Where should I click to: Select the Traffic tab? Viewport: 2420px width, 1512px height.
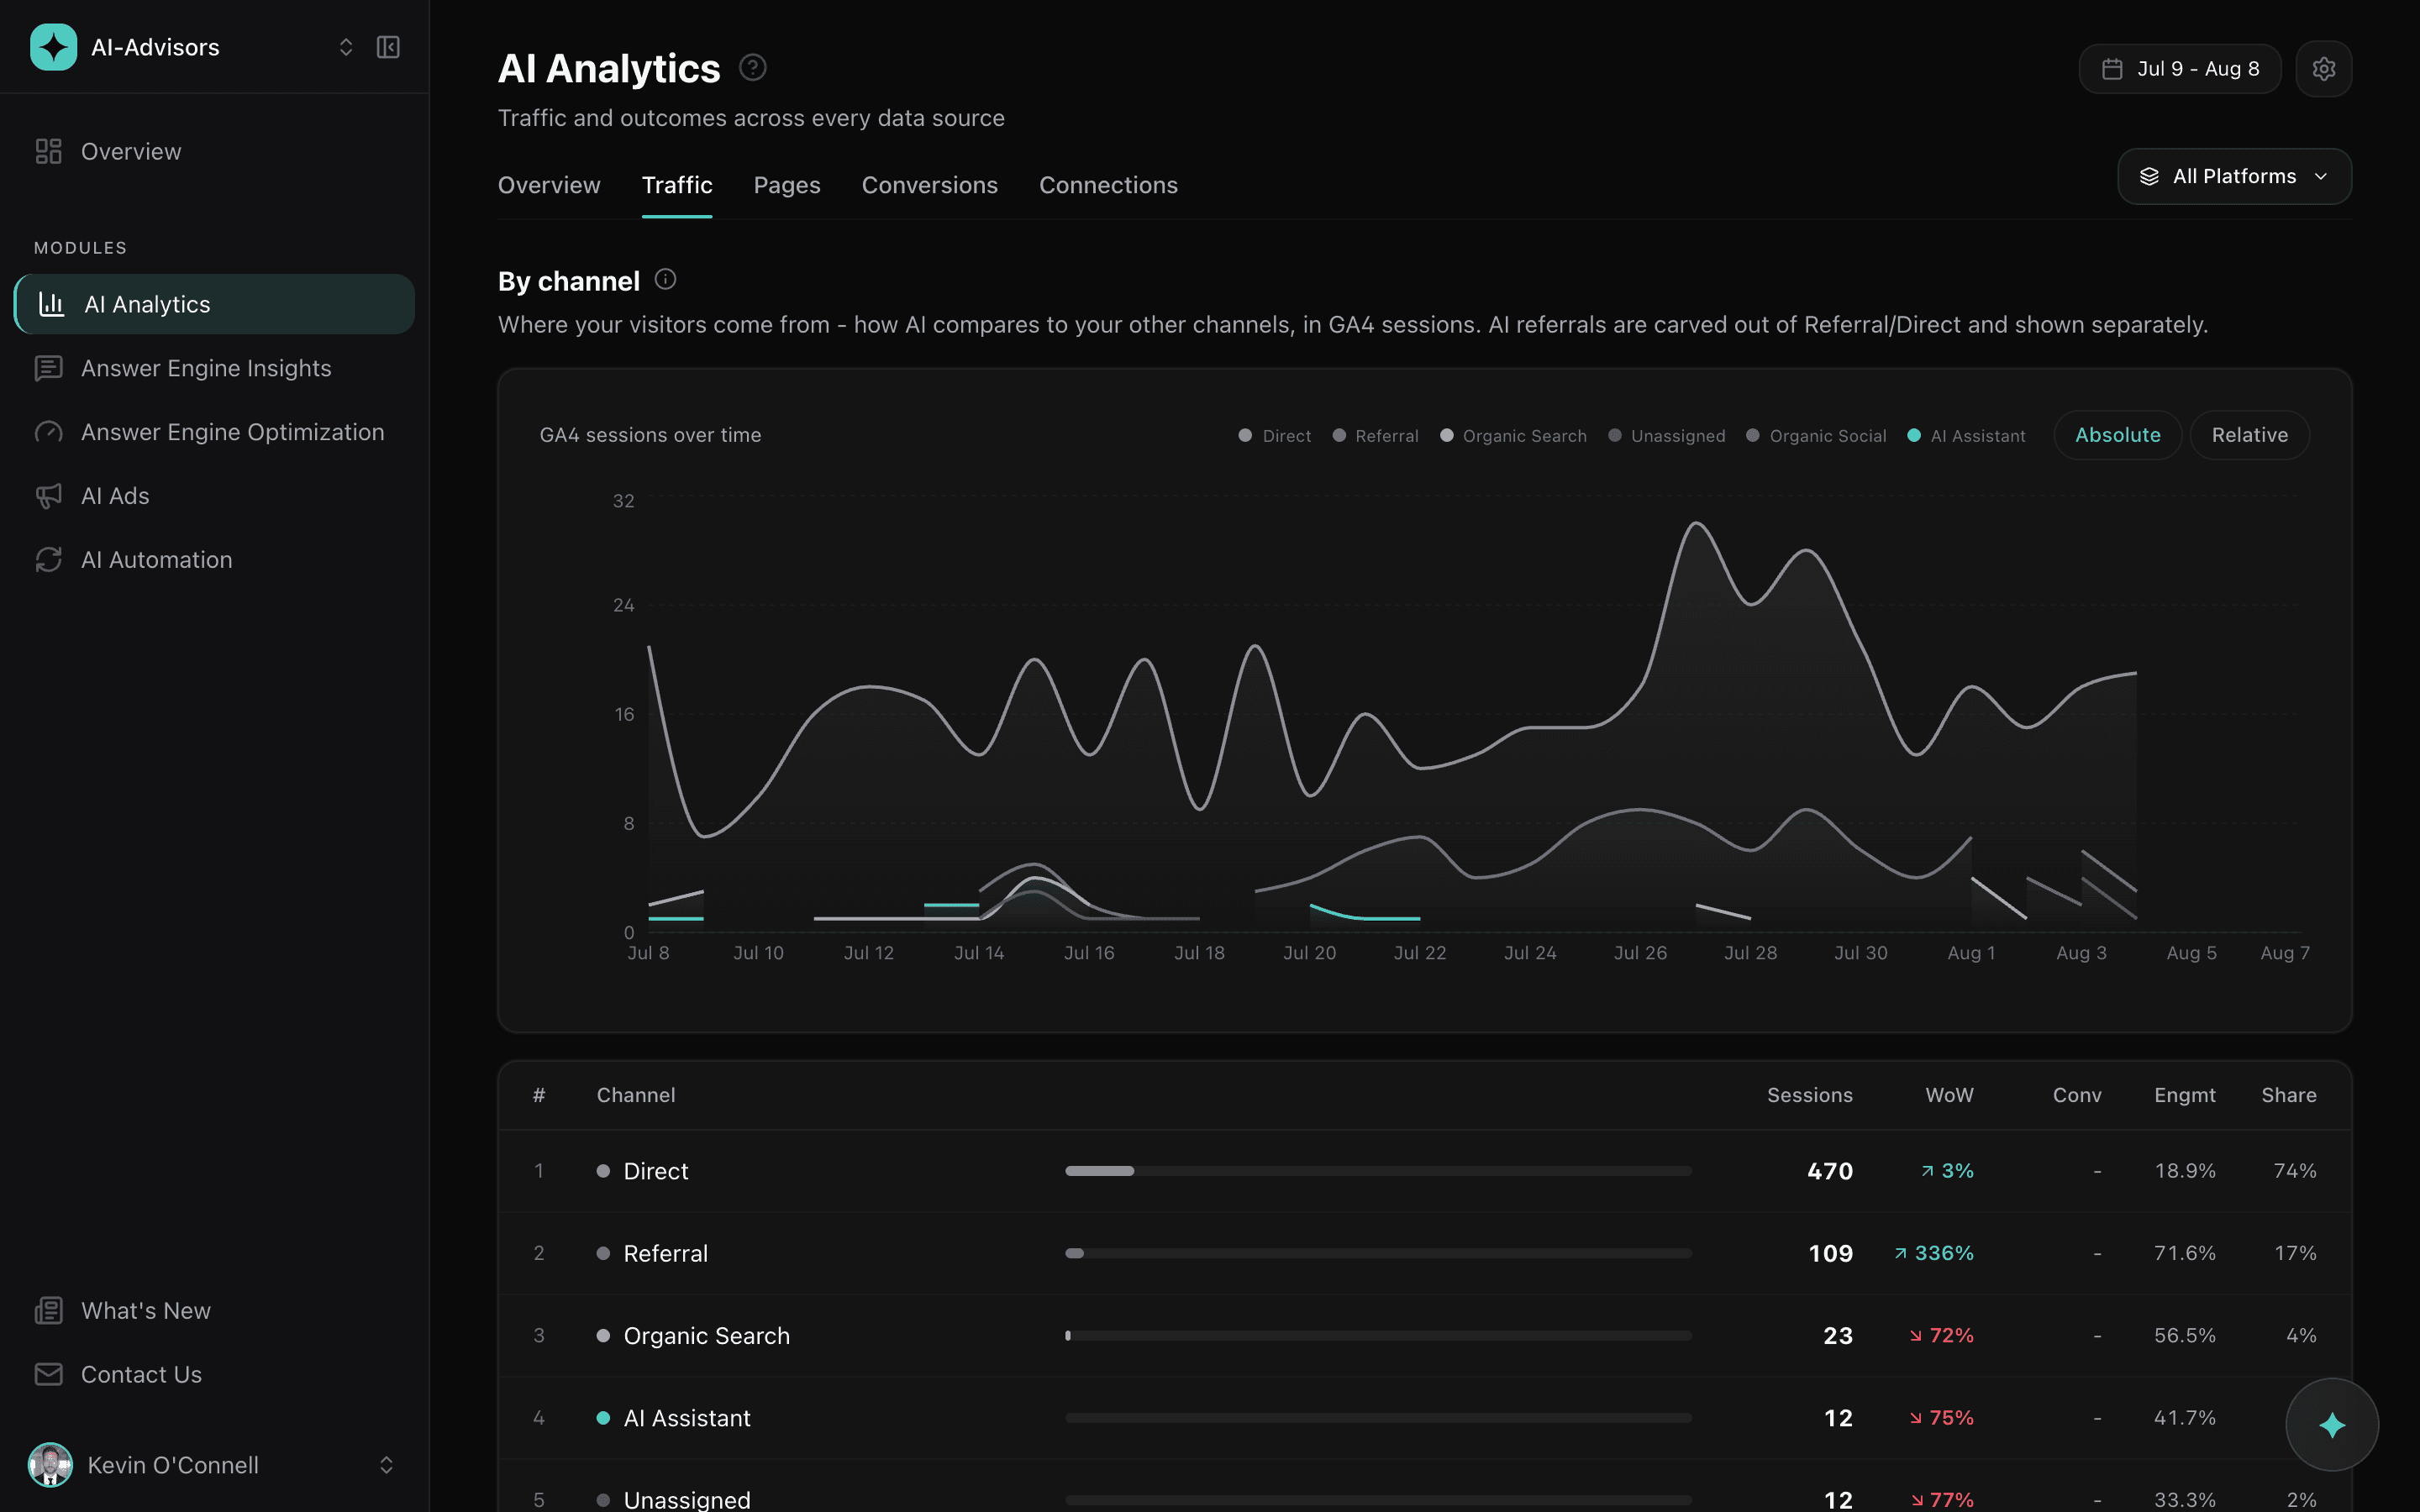677,185
